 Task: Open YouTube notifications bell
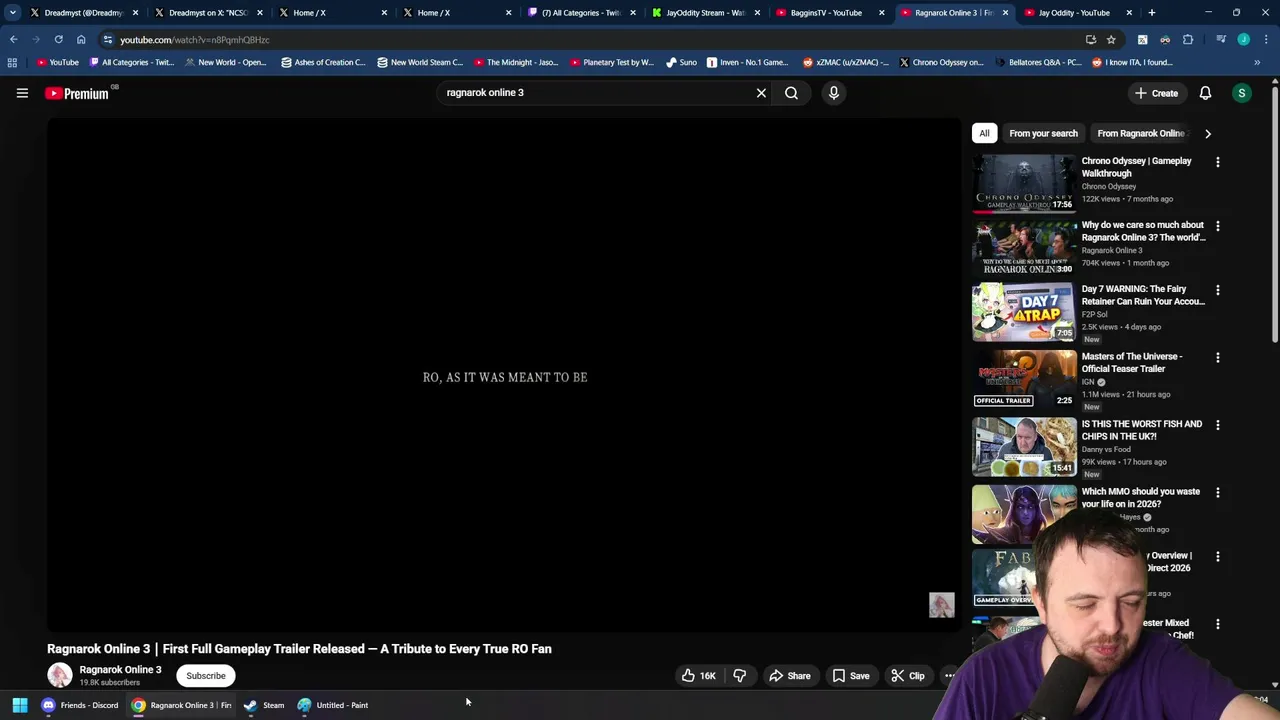1205,93
